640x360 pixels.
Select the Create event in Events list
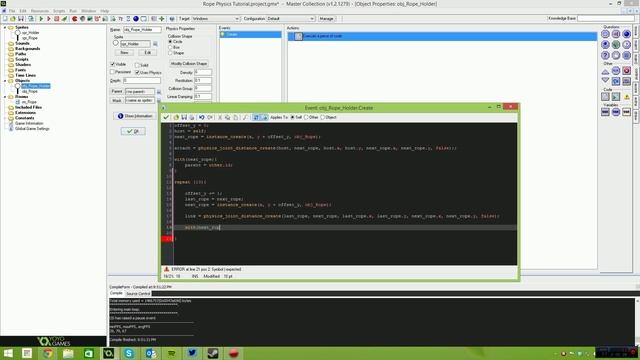point(250,35)
